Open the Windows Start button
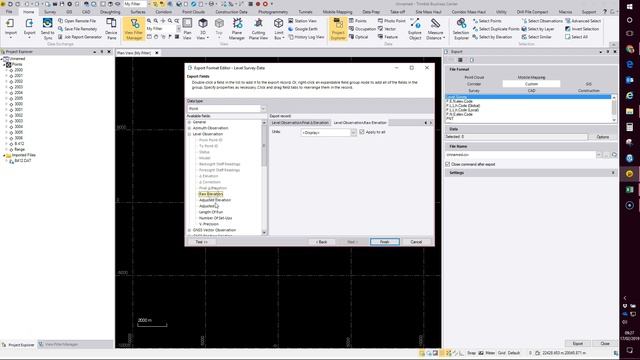640x360 pixels. (x=629, y=6)
